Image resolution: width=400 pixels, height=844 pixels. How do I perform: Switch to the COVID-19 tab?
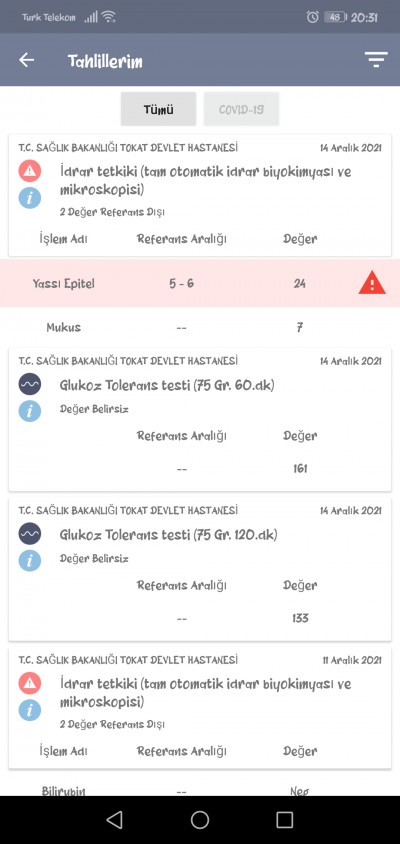click(241, 109)
